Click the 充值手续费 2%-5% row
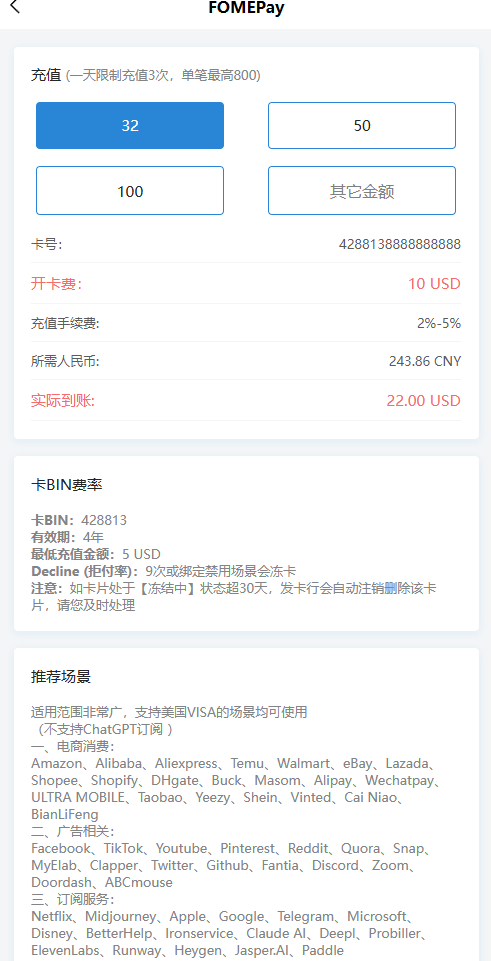Screen dimensions: 491x961 246,323
